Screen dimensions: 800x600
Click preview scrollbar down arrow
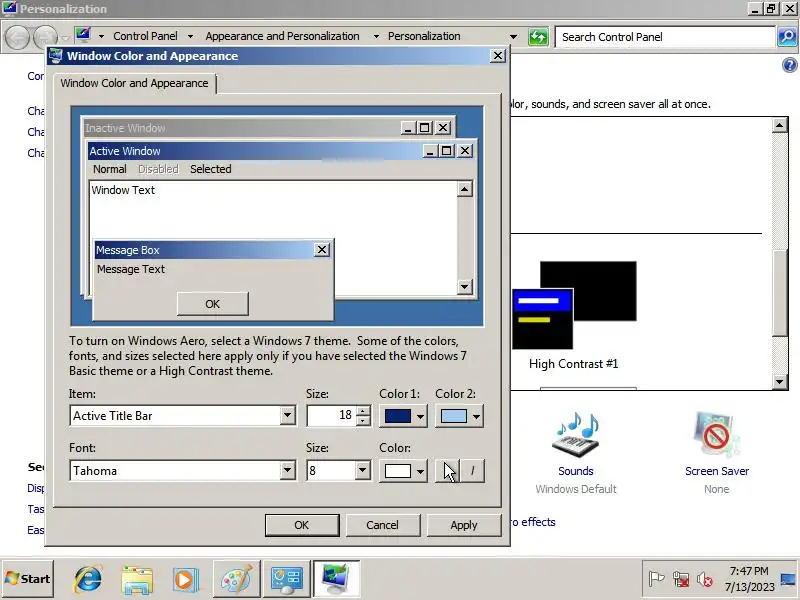coord(464,286)
